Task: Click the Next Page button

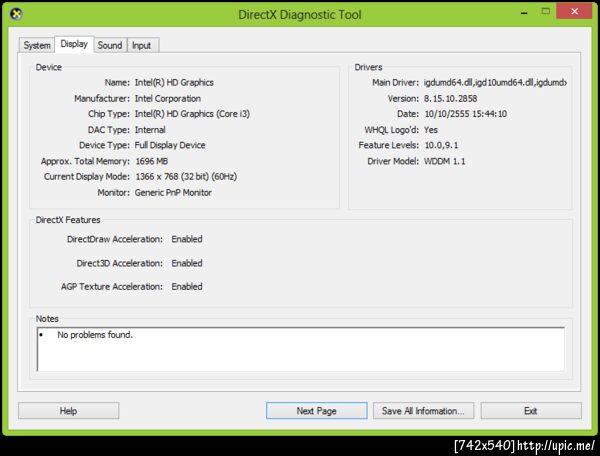Action: [x=316, y=411]
